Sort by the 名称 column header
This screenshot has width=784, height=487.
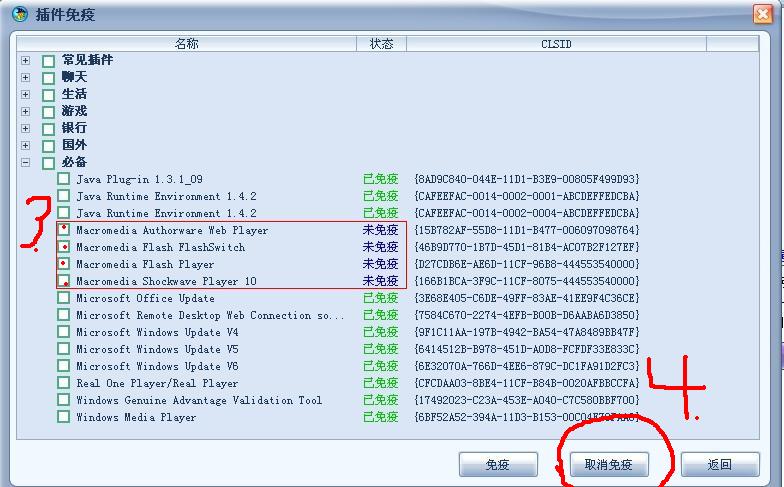(x=186, y=44)
